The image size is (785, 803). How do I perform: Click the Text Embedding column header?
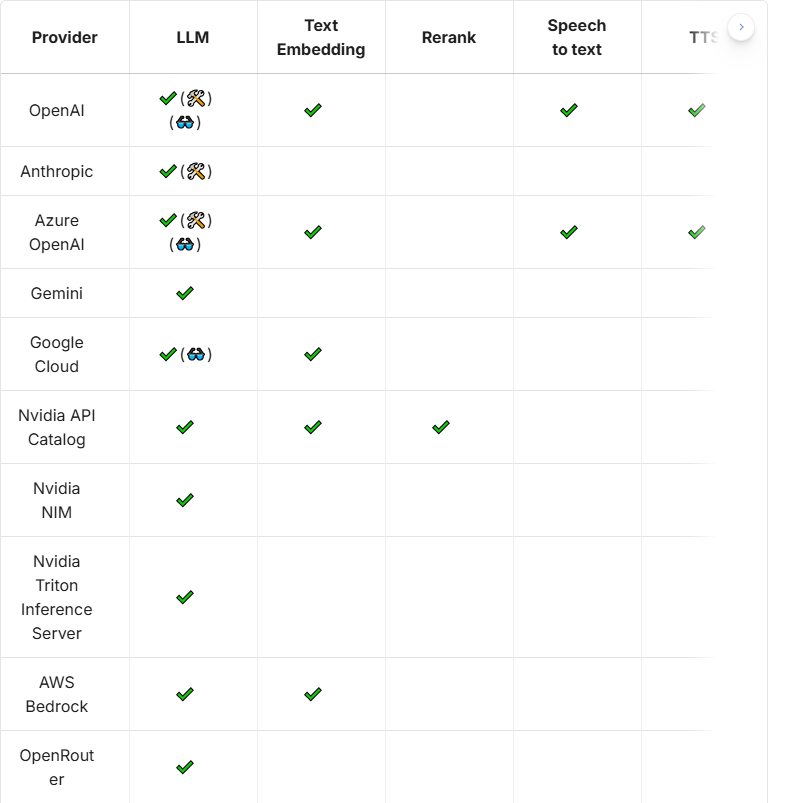point(321,38)
